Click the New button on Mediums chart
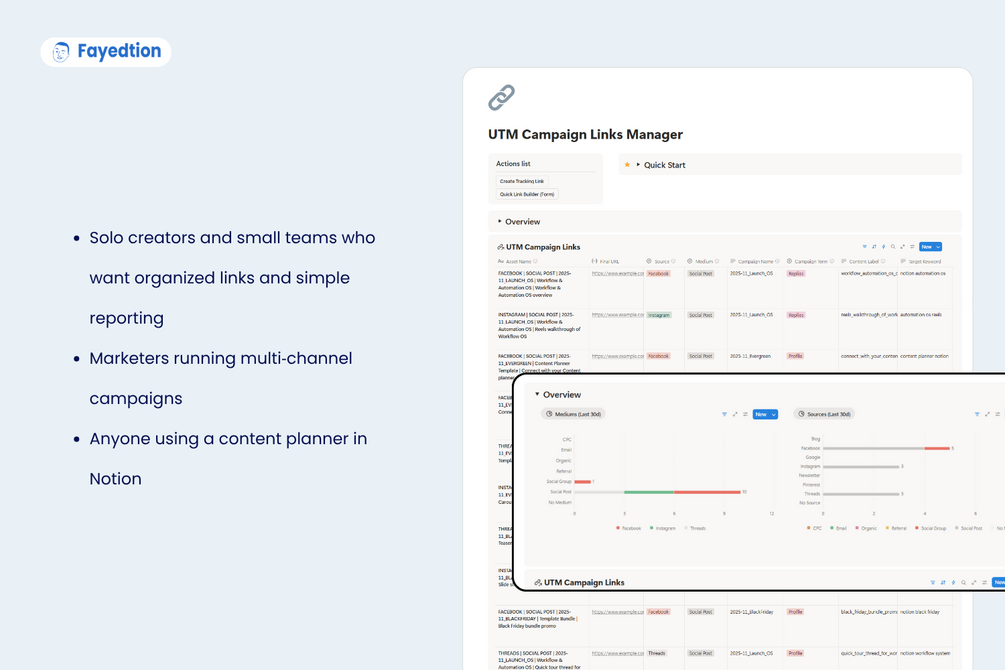The image size is (1005, 670). point(761,414)
